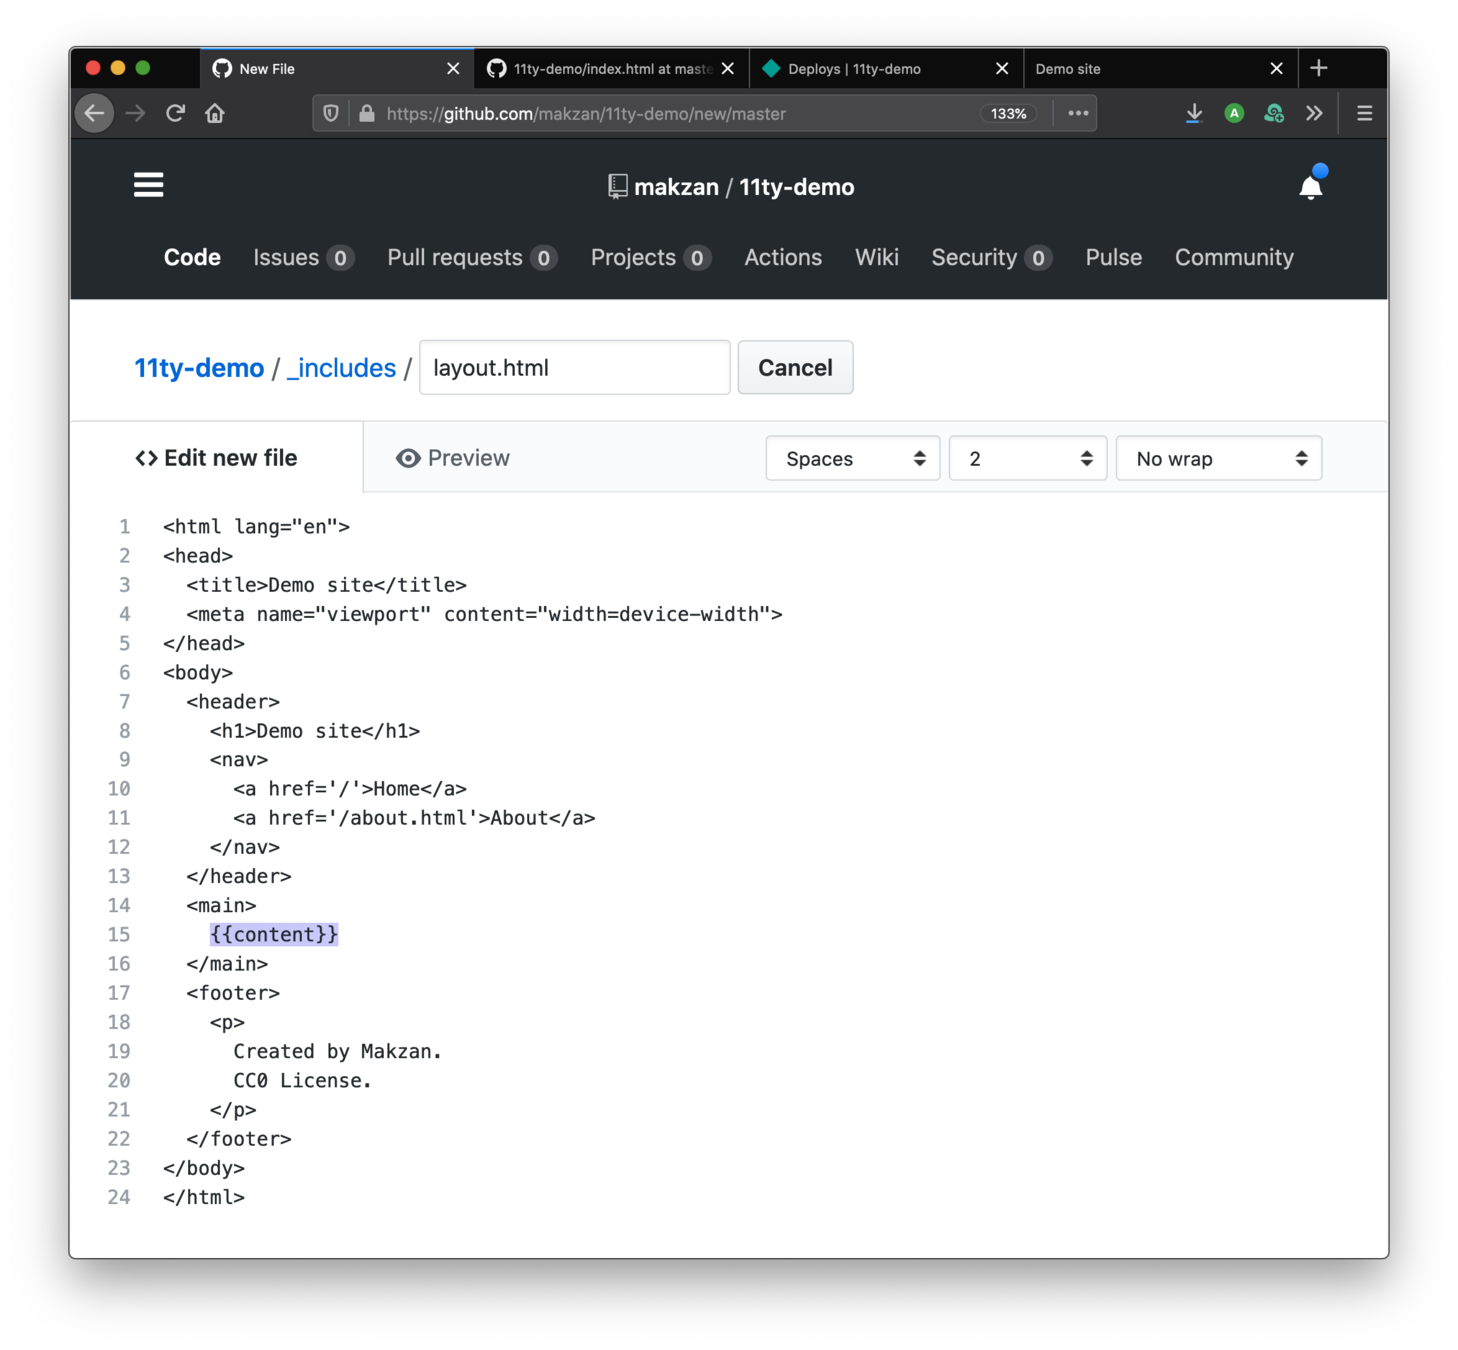Open a new browser tab
The image size is (1458, 1350).
pos(1319,68)
